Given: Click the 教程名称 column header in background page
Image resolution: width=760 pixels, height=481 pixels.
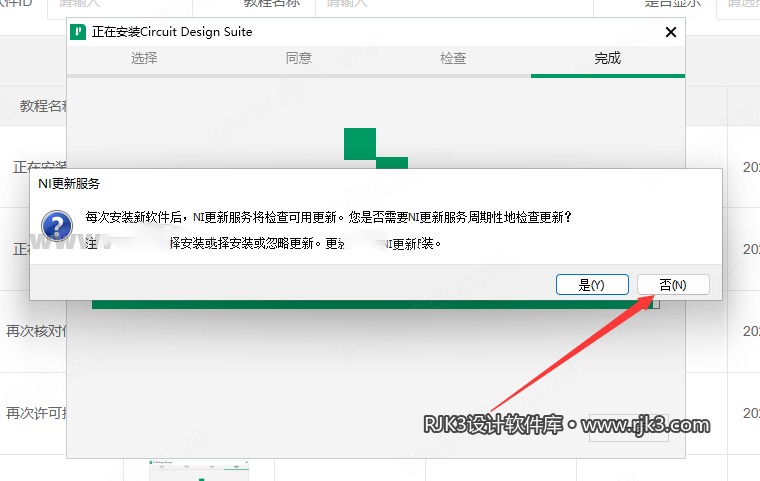Looking at the screenshot, I should [x=43, y=106].
